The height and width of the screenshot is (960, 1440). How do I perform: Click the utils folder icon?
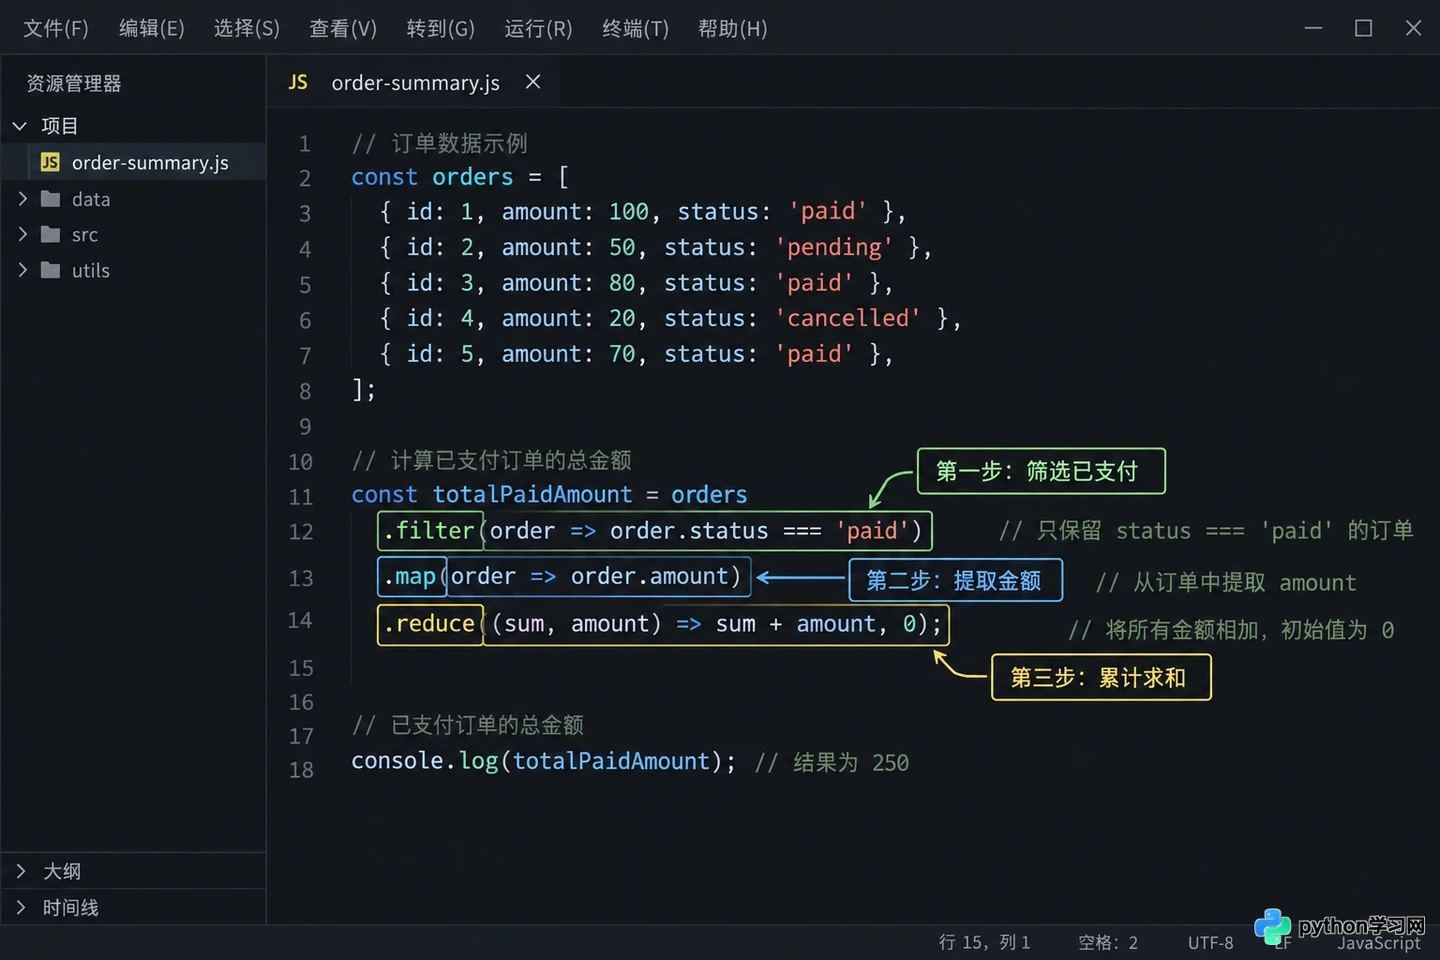click(51, 270)
